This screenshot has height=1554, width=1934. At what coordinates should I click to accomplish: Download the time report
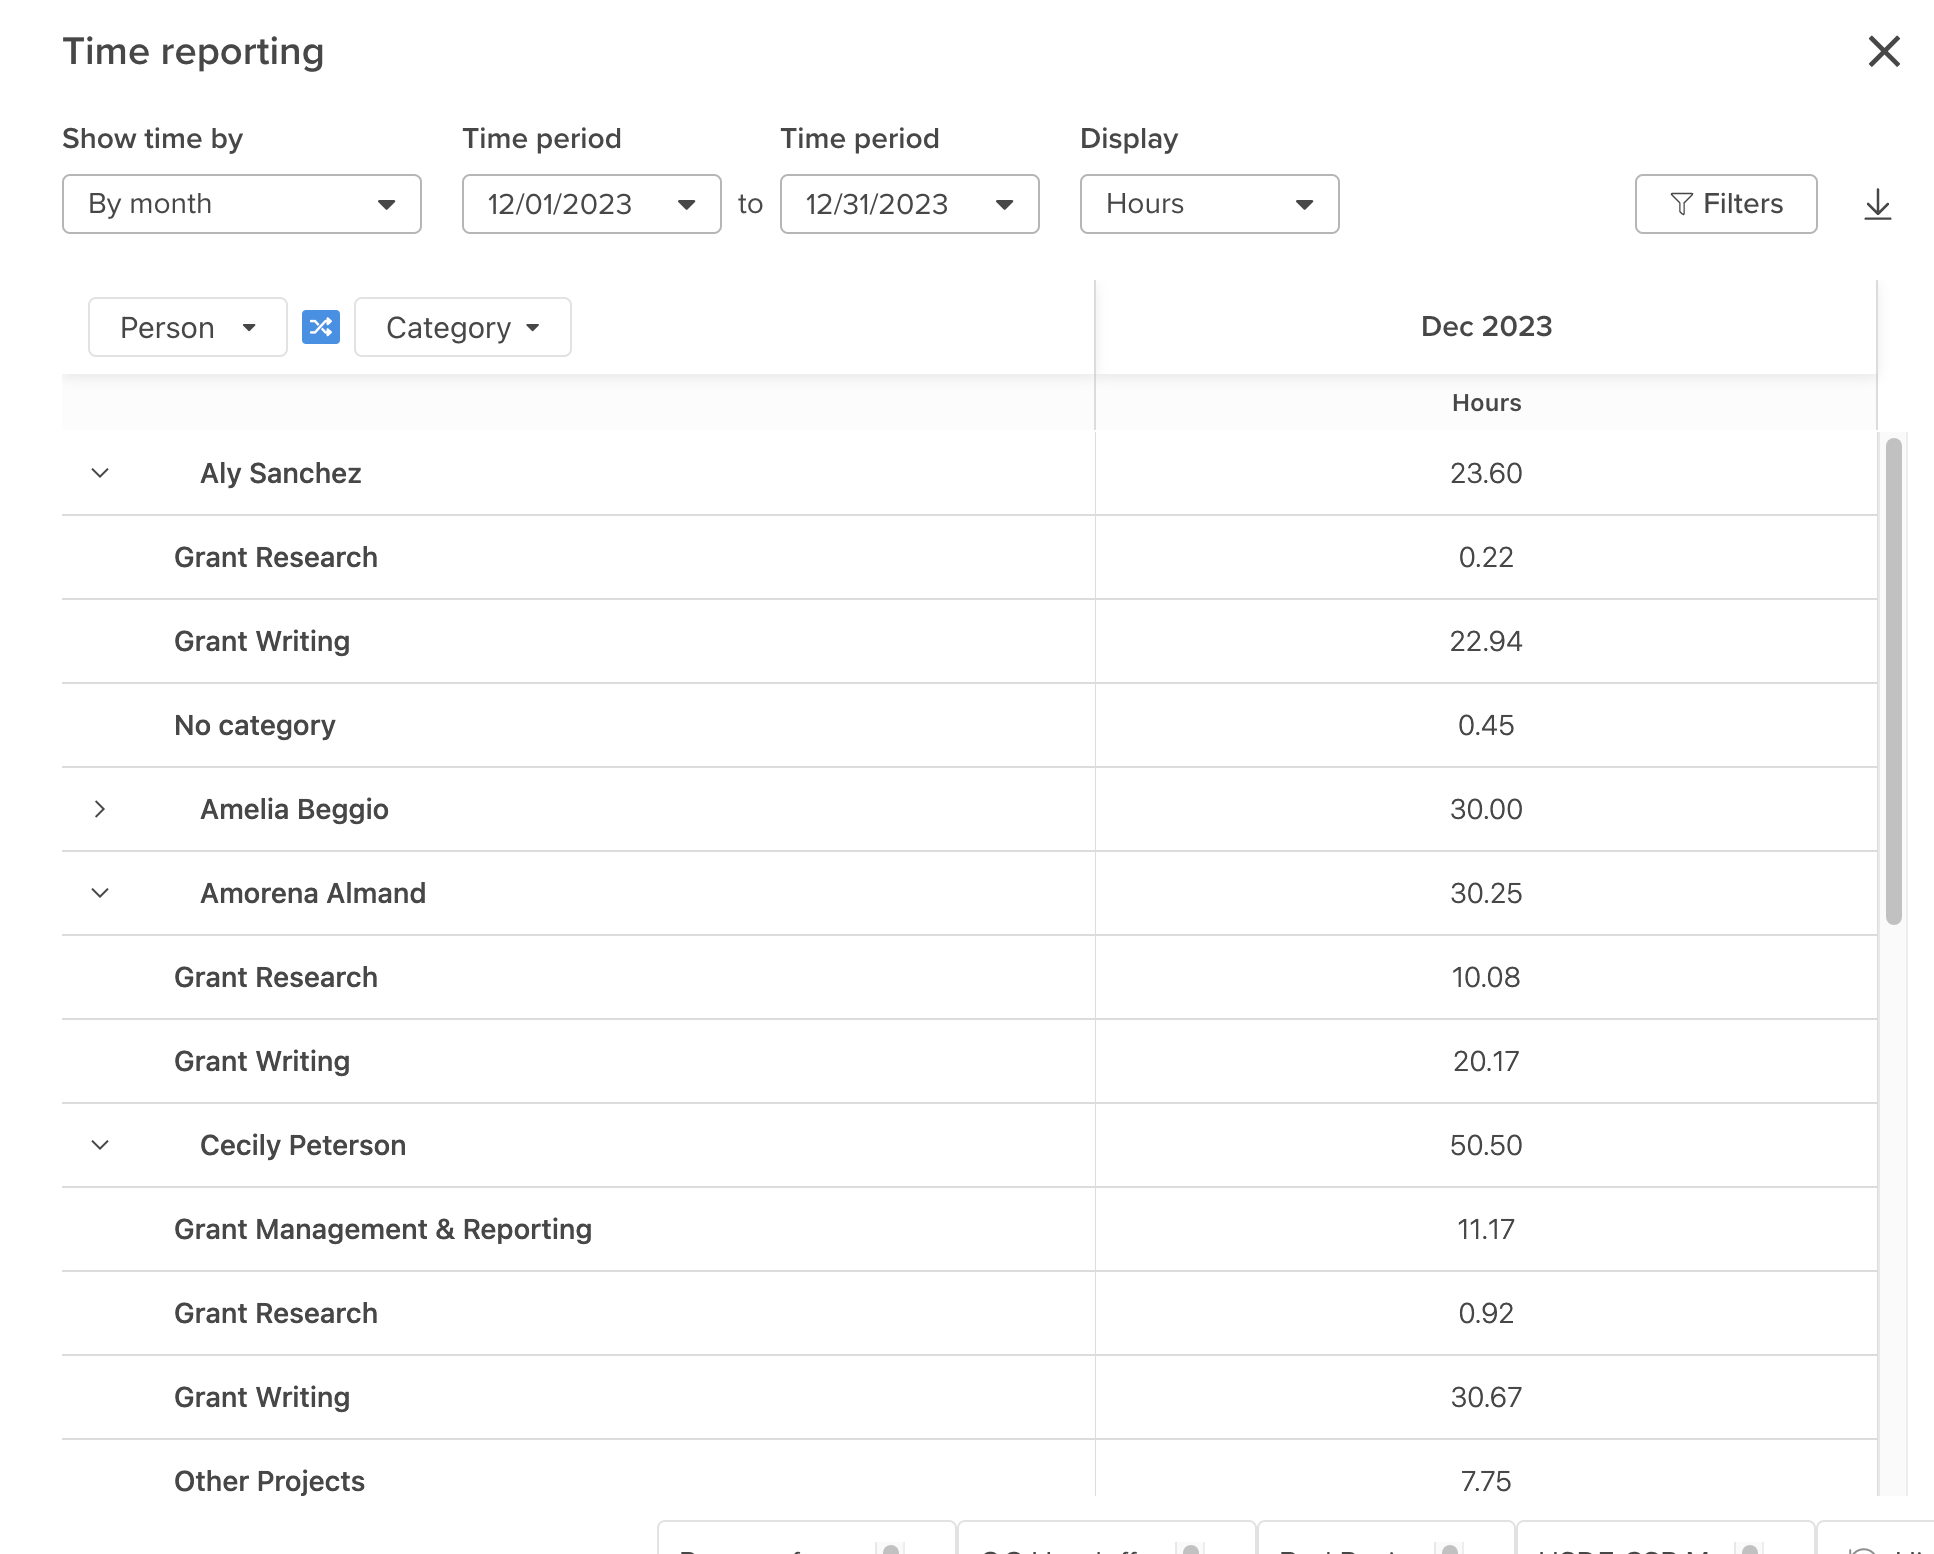(1878, 204)
